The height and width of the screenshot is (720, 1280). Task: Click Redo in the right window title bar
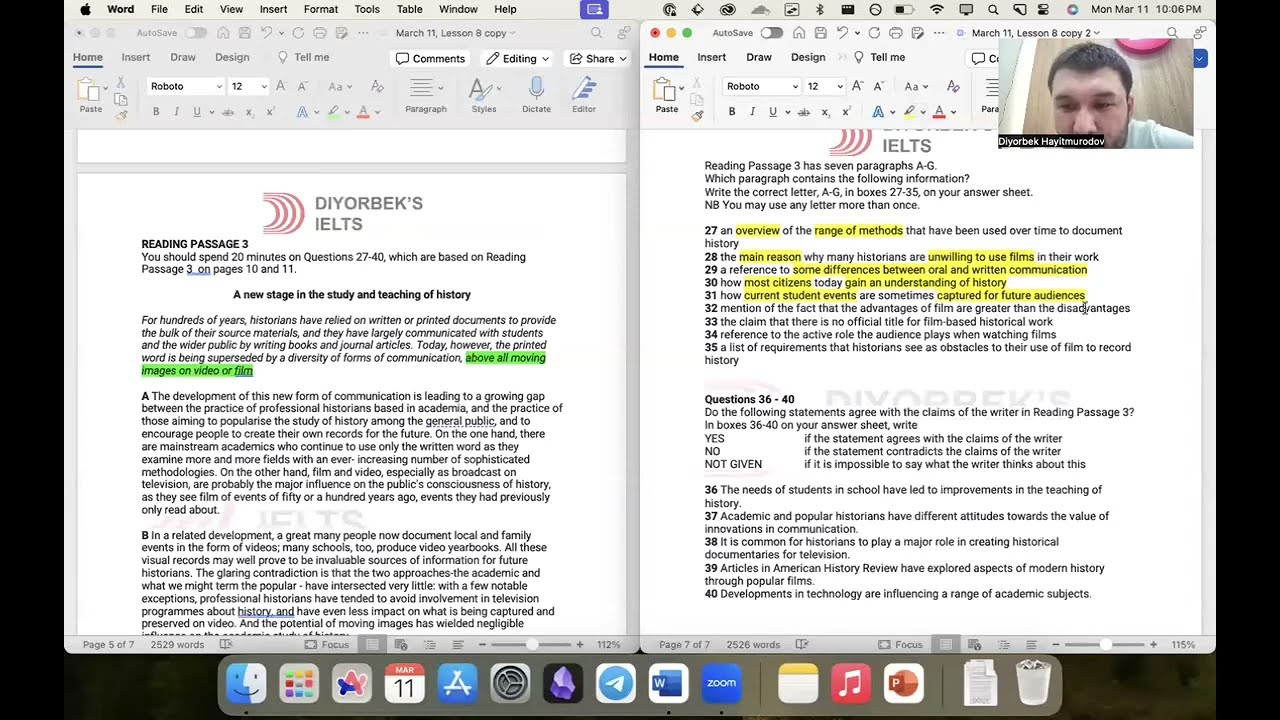coord(875,33)
